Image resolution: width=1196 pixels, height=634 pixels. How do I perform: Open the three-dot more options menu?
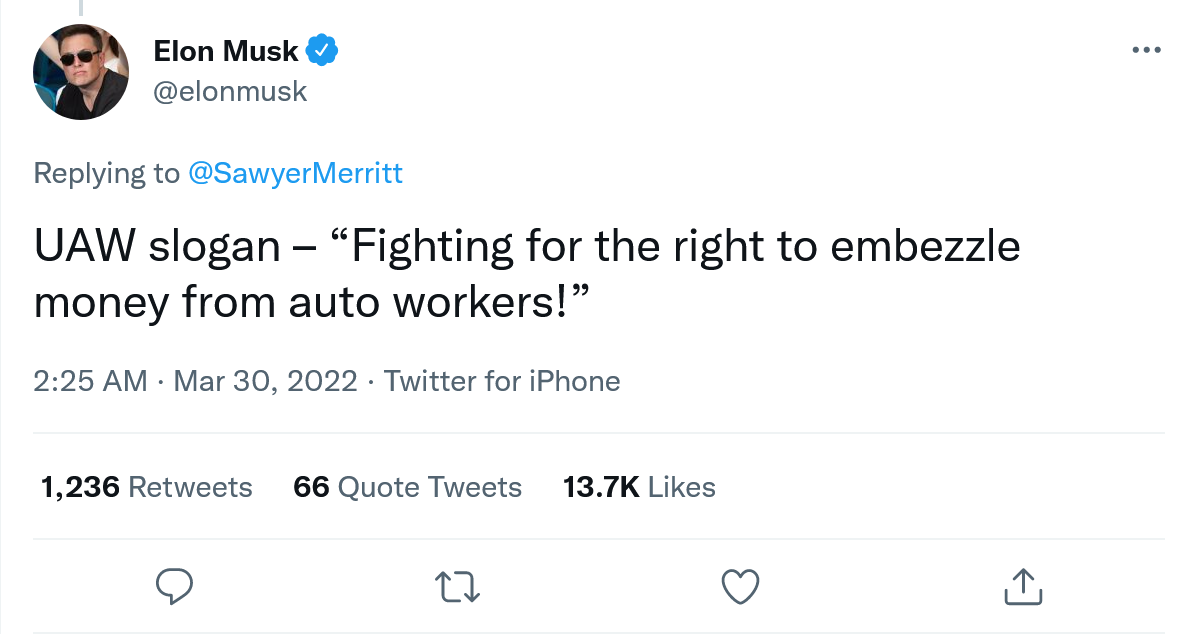coord(1146,50)
